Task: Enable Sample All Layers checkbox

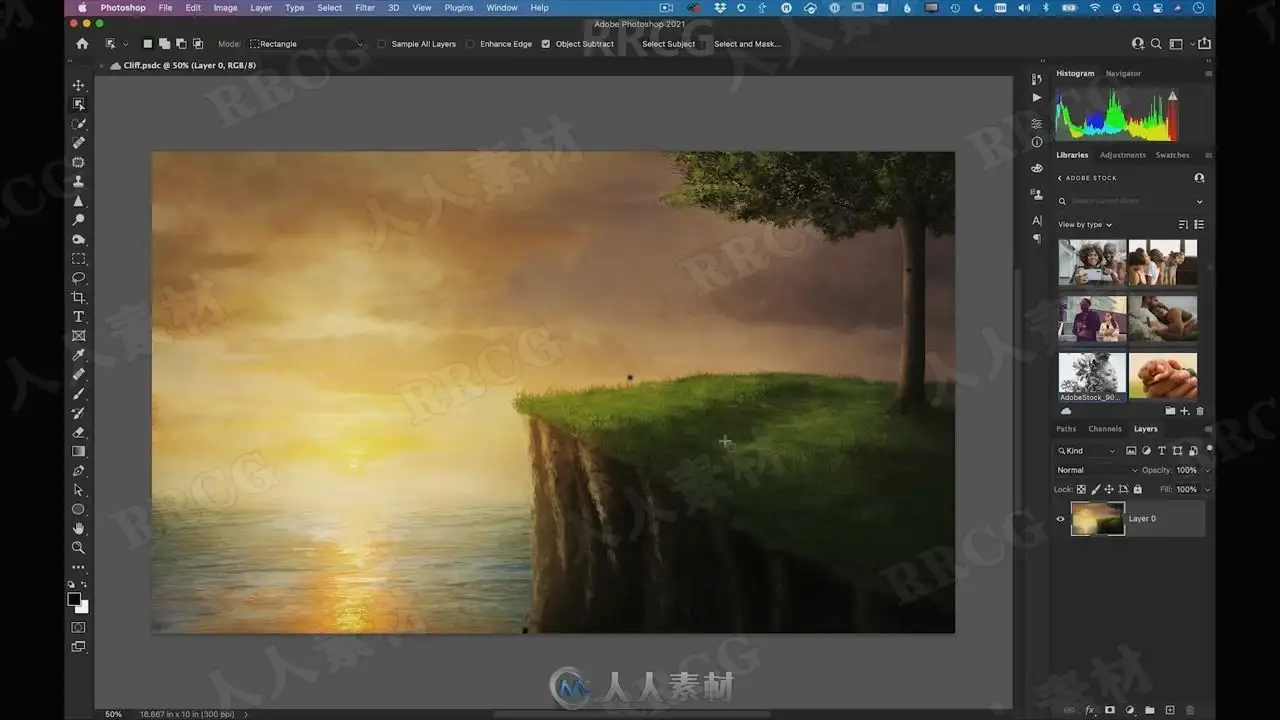Action: (382, 44)
